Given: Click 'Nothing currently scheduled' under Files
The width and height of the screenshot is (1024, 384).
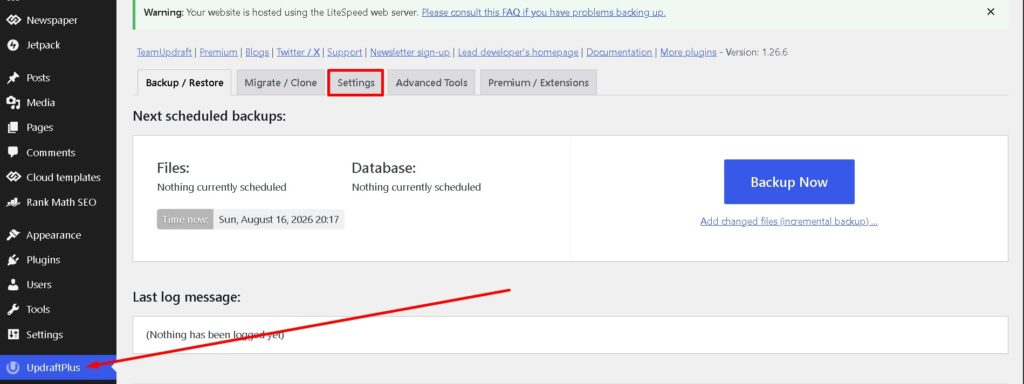Looking at the screenshot, I should coord(221,187).
